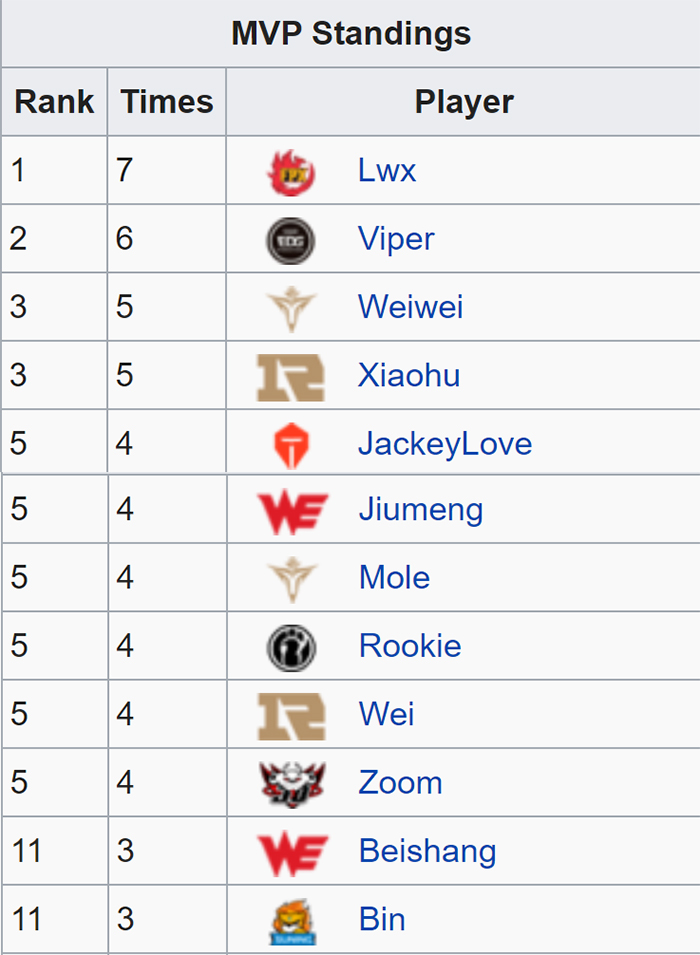Click the WE logo beside Jiumeng

[292, 513]
